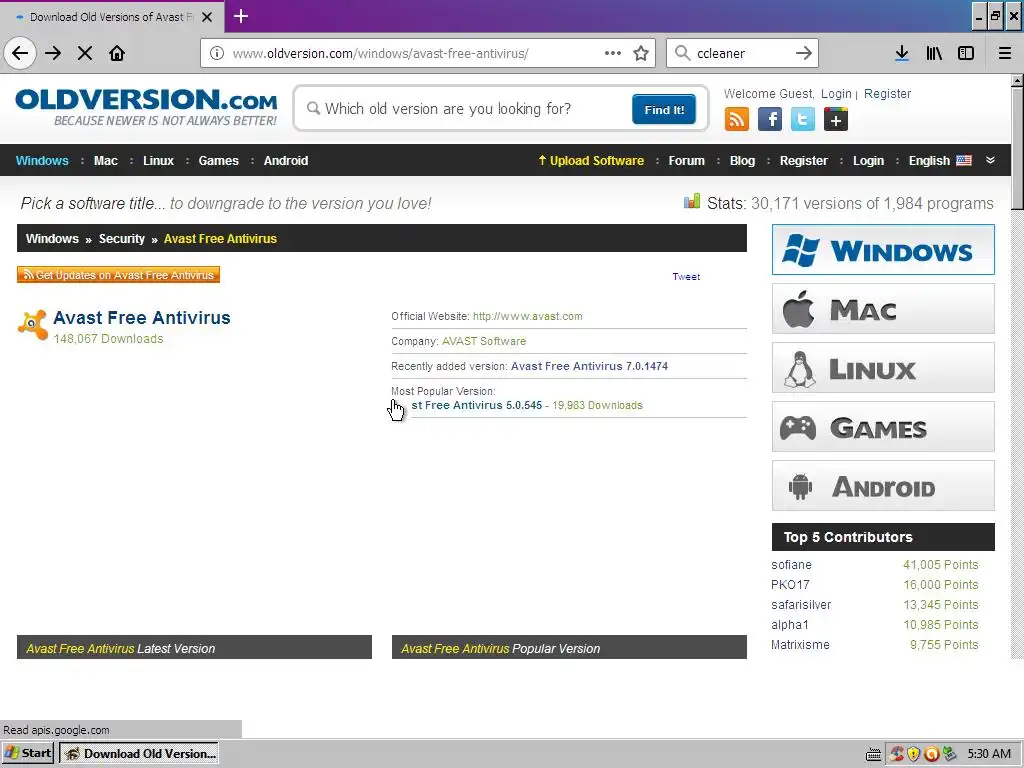Submit ccleaner search with arrow button
The height and width of the screenshot is (768, 1024).
point(804,53)
